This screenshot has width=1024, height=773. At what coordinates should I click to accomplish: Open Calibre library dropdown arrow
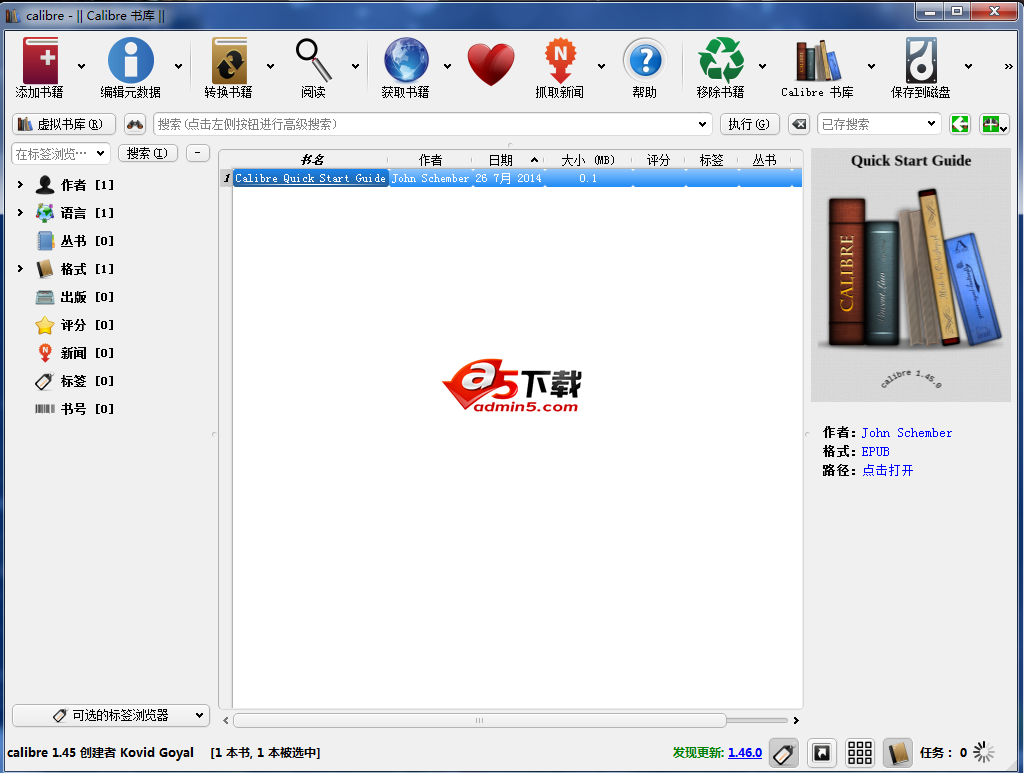(871, 66)
